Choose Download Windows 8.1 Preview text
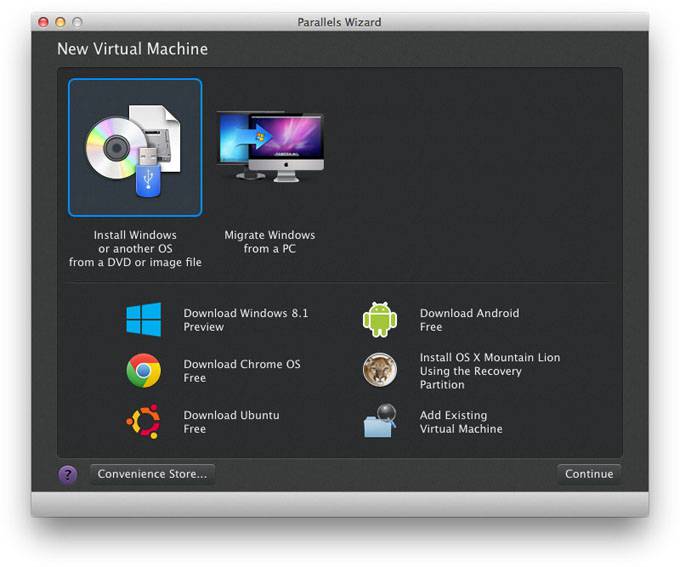Screen dimensions: 680x567 click(246, 320)
